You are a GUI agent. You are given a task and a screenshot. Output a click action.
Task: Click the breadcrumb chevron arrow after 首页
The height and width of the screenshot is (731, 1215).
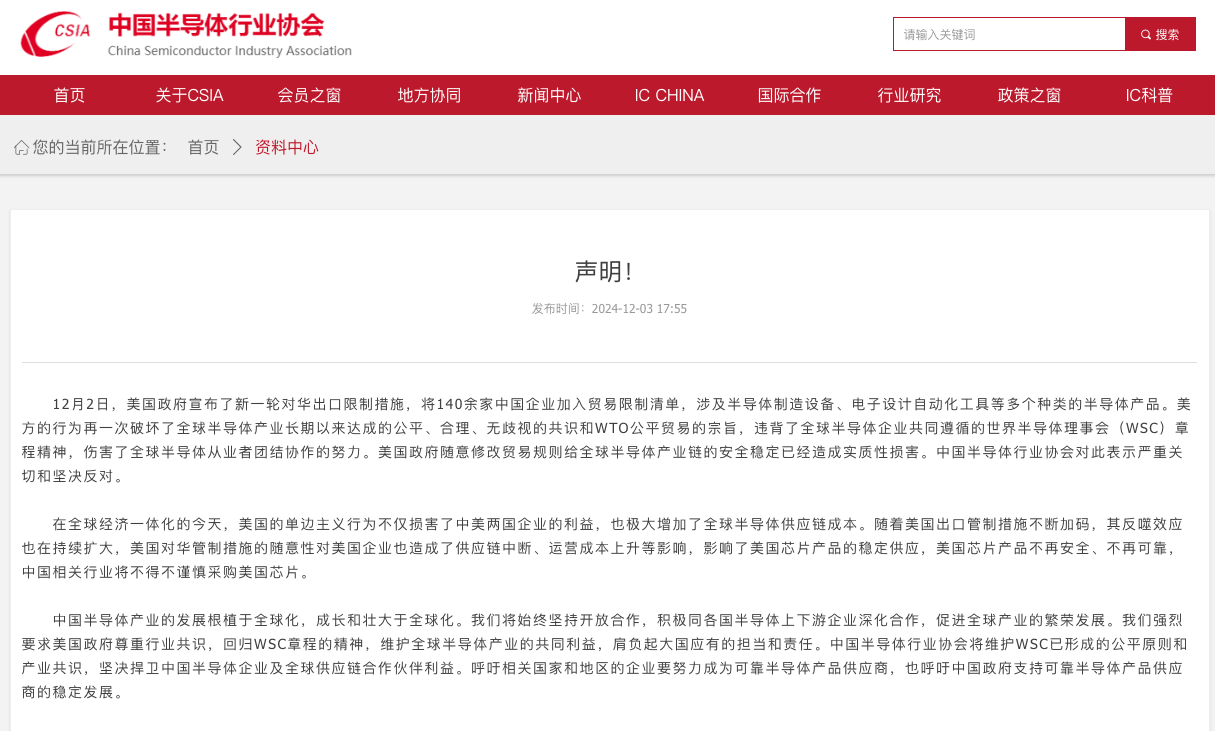(x=237, y=147)
